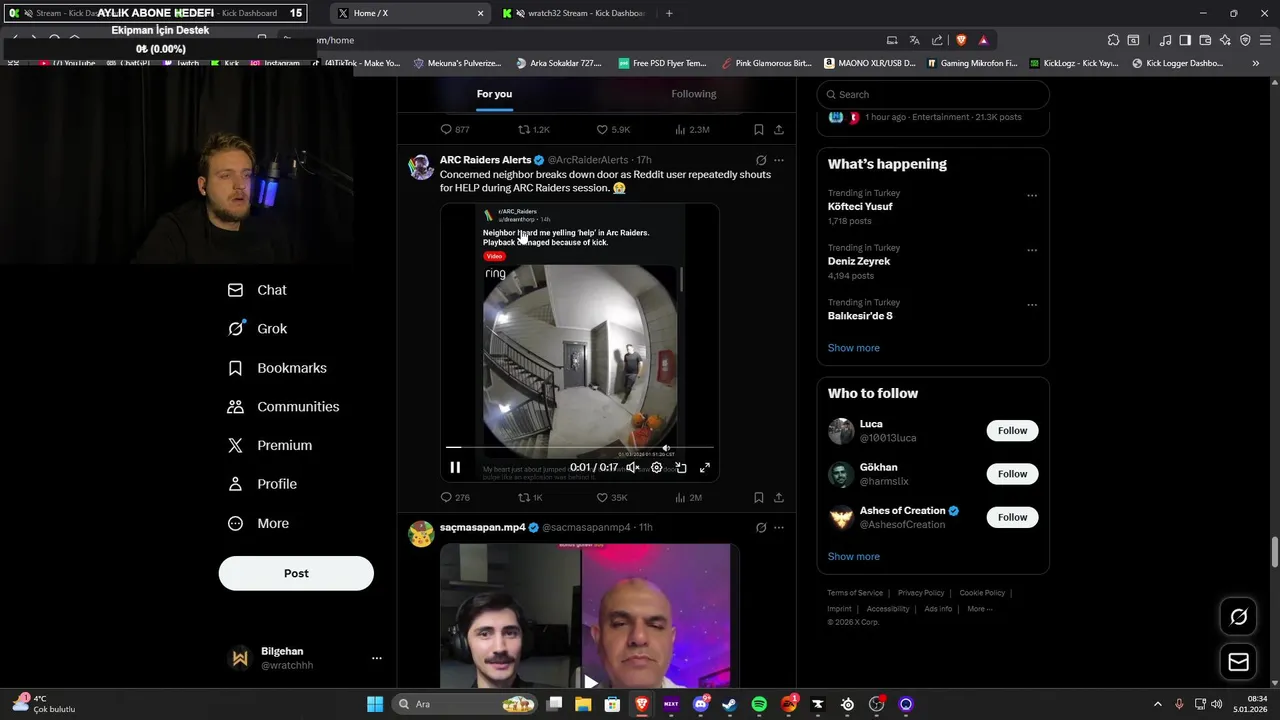Repost the ARC Raiders Alerts post (1K)
The width and height of the screenshot is (1280, 720).
tap(530, 497)
